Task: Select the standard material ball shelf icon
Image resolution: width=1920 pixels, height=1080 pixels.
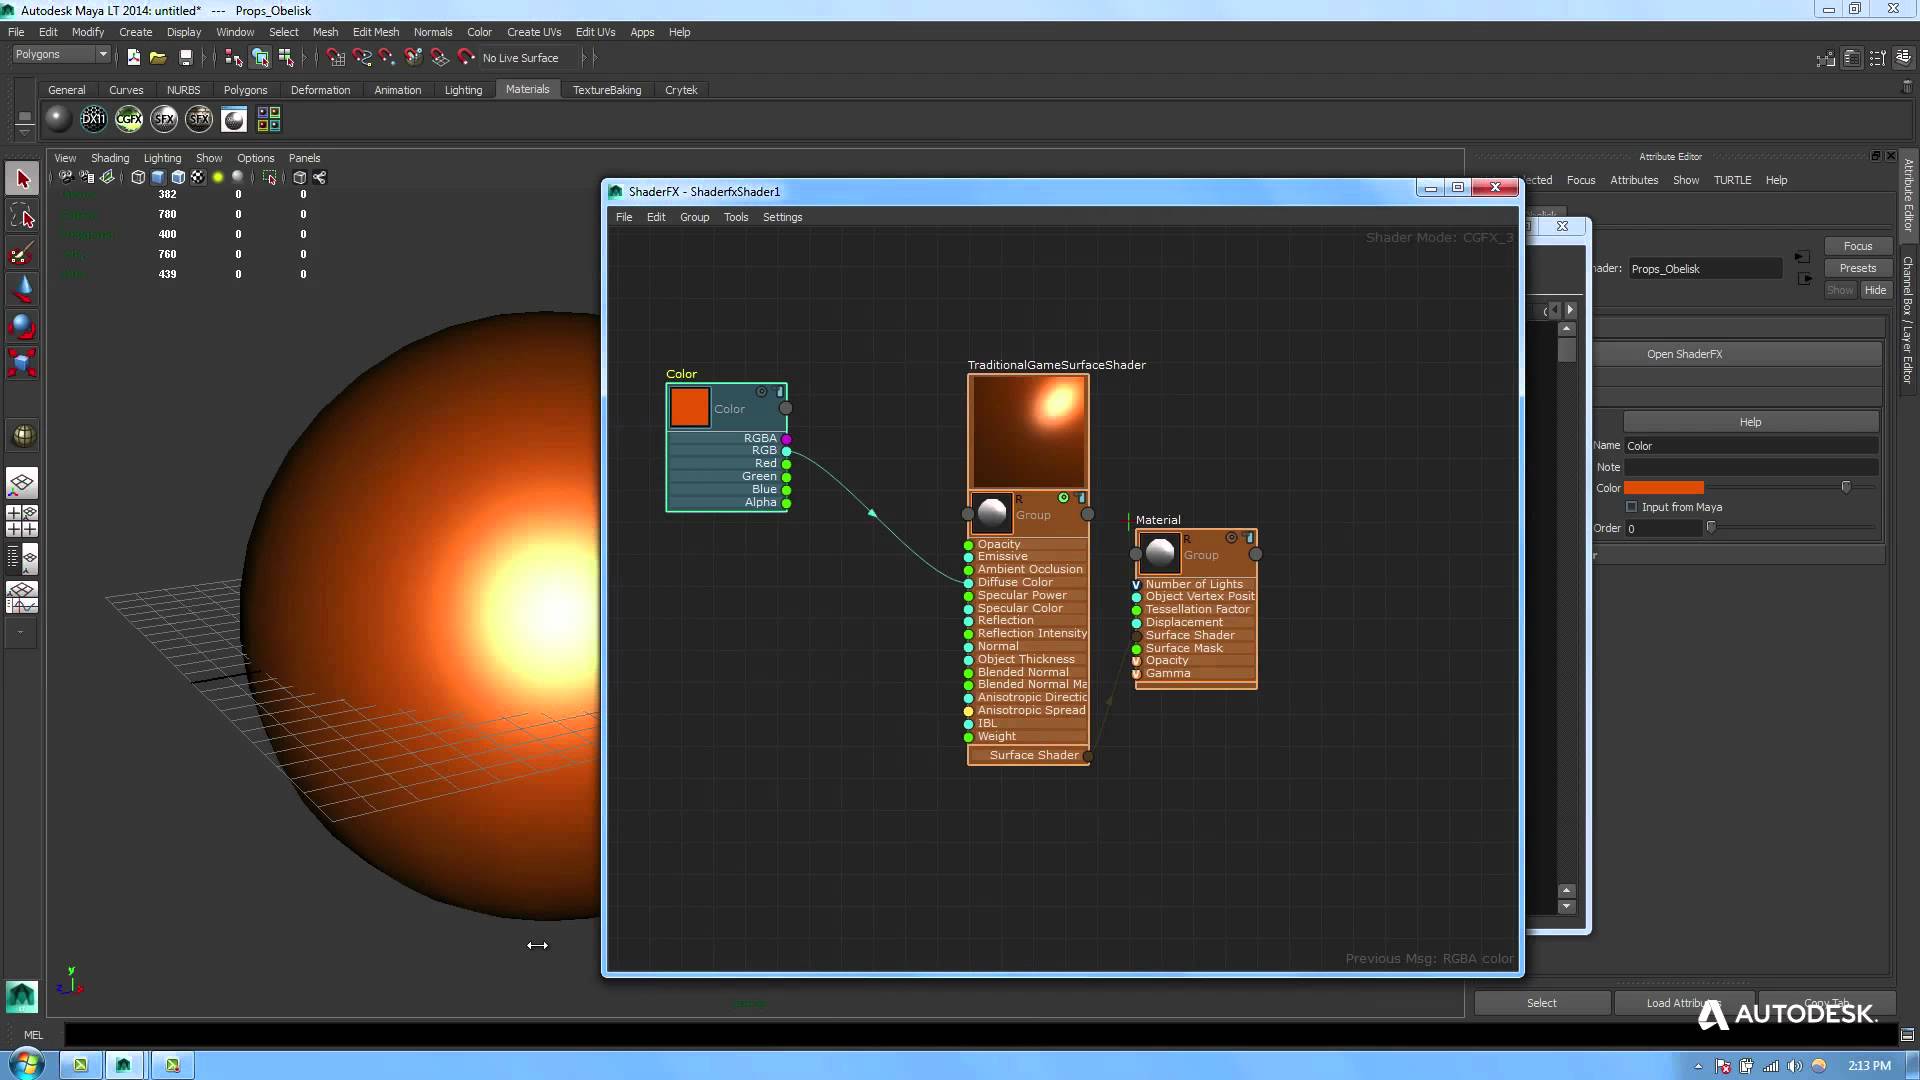Action: coord(58,118)
